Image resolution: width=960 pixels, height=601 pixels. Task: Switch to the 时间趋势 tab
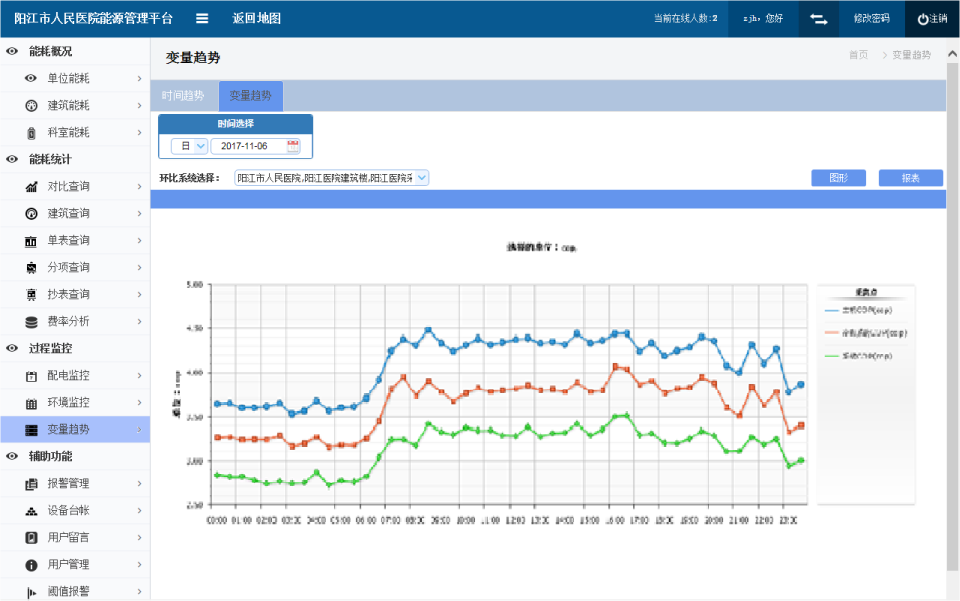click(x=183, y=96)
